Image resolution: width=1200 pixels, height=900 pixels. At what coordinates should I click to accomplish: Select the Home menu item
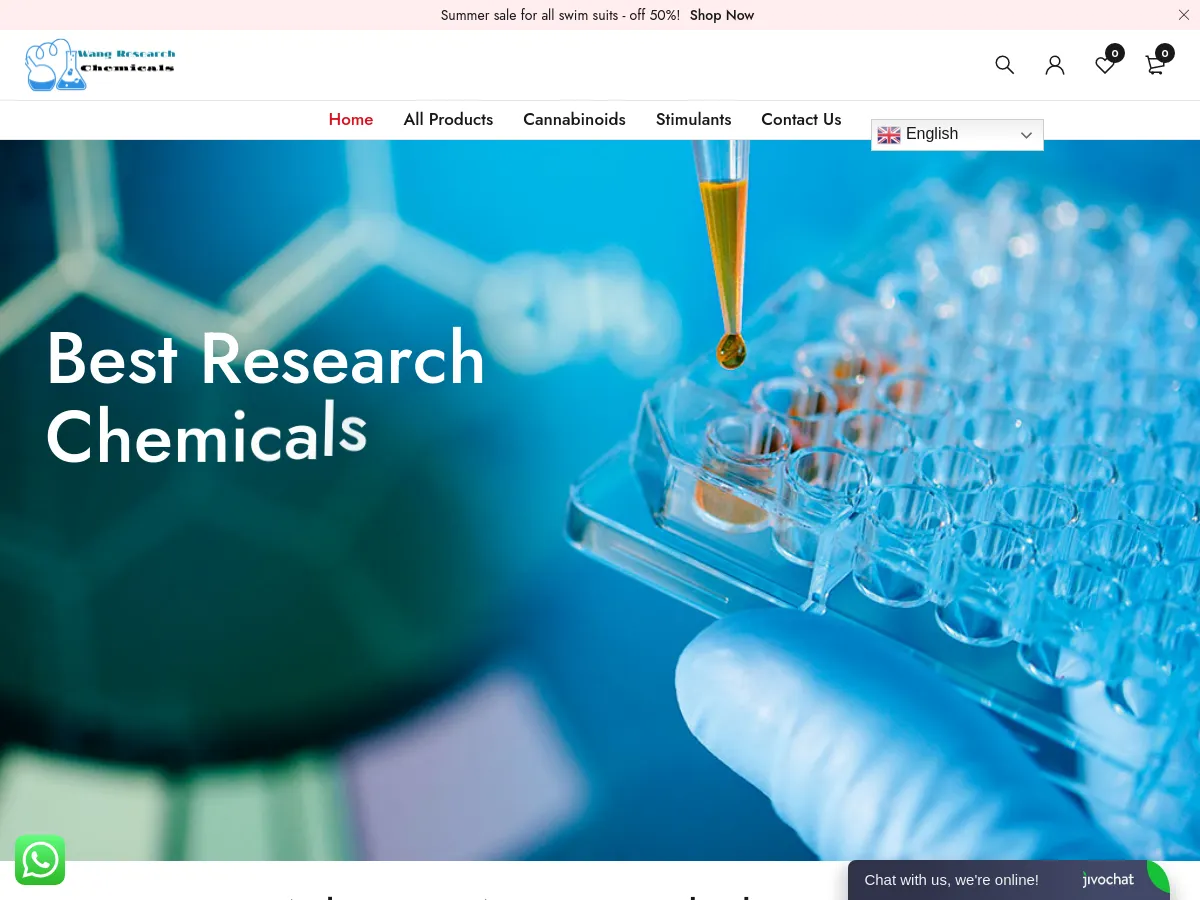pos(350,119)
